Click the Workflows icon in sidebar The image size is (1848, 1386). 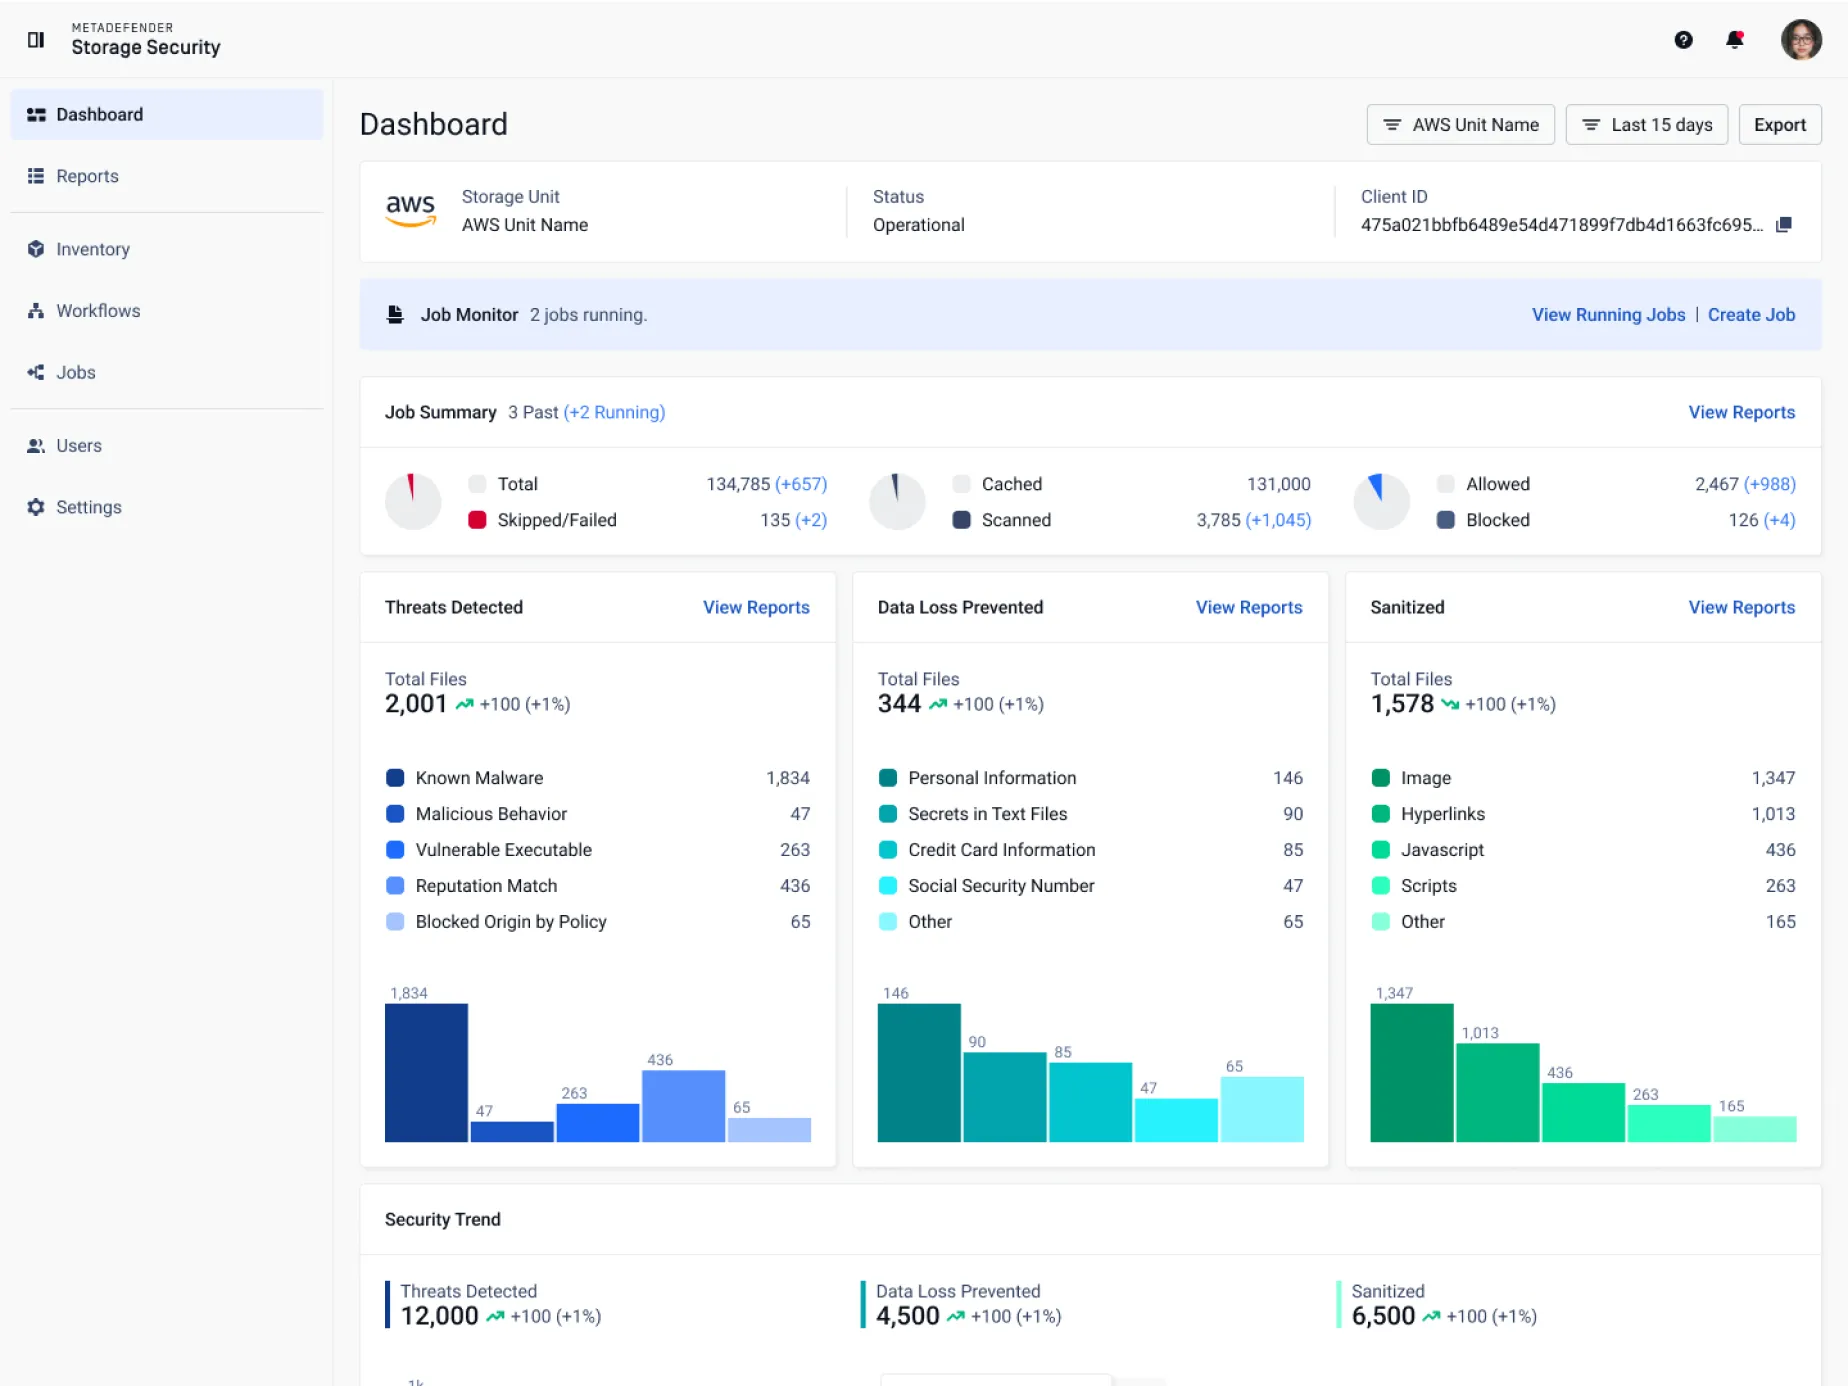(36, 311)
